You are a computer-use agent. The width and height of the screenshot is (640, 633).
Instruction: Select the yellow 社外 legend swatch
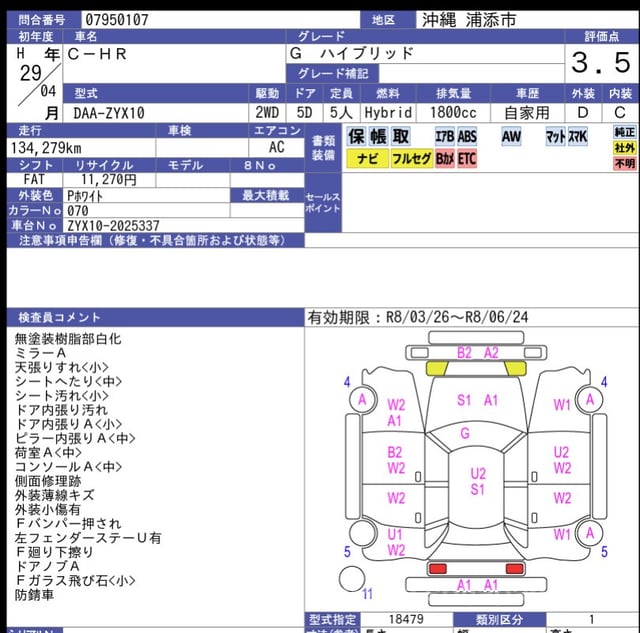click(x=624, y=147)
